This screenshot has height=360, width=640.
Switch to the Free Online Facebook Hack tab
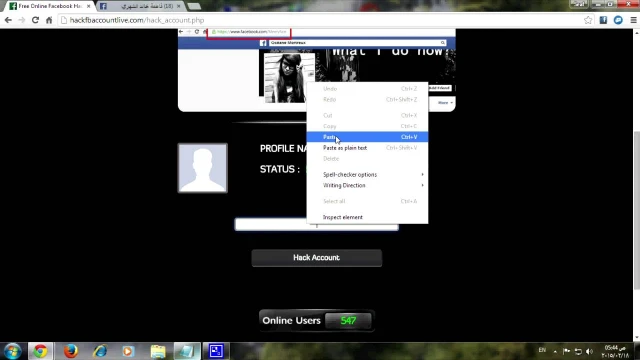click(50, 6)
